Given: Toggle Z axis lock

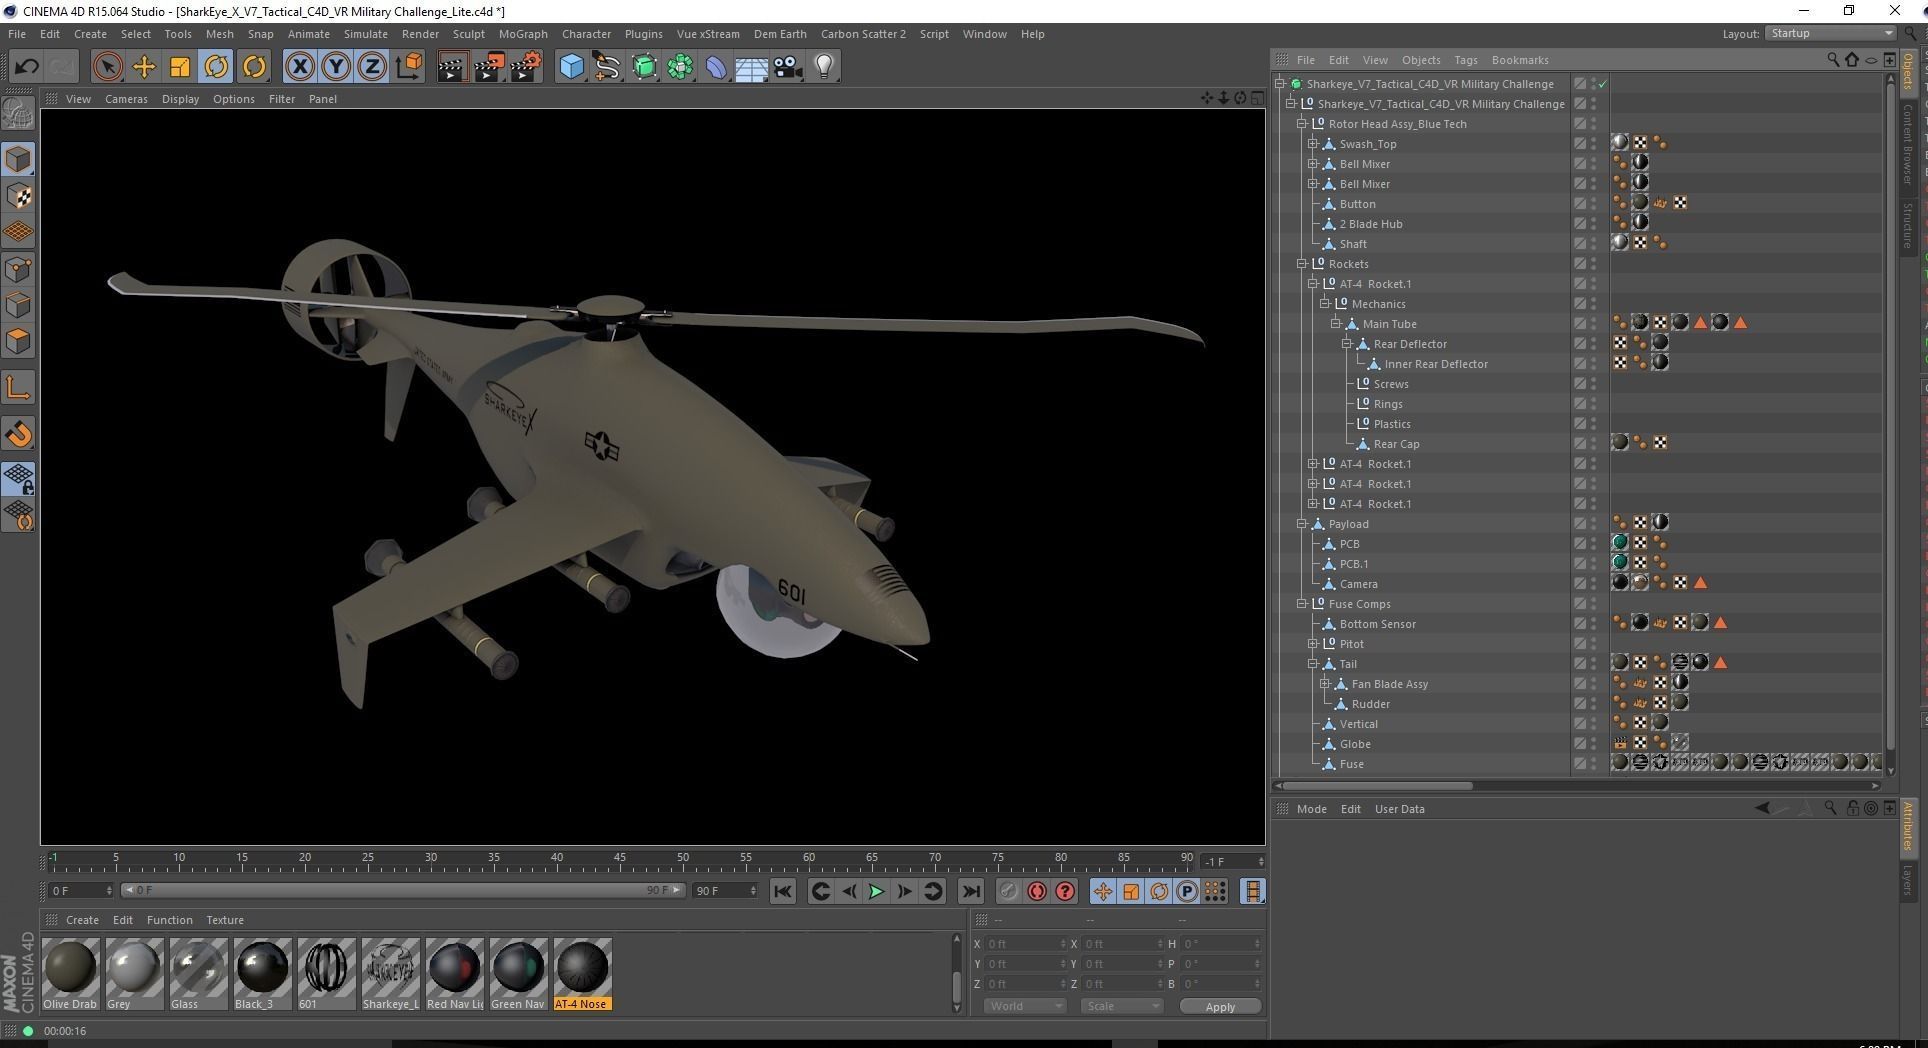Looking at the screenshot, I should pos(372,67).
